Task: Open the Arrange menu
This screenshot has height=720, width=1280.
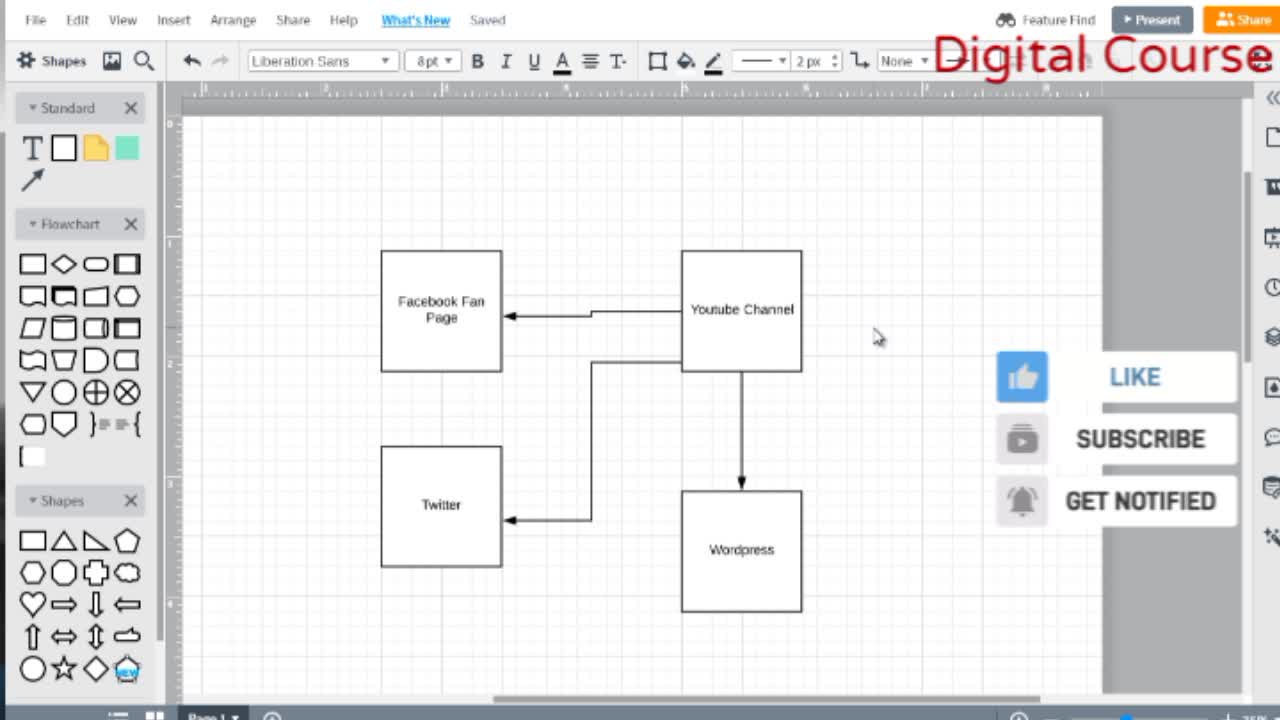Action: click(x=233, y=20)
